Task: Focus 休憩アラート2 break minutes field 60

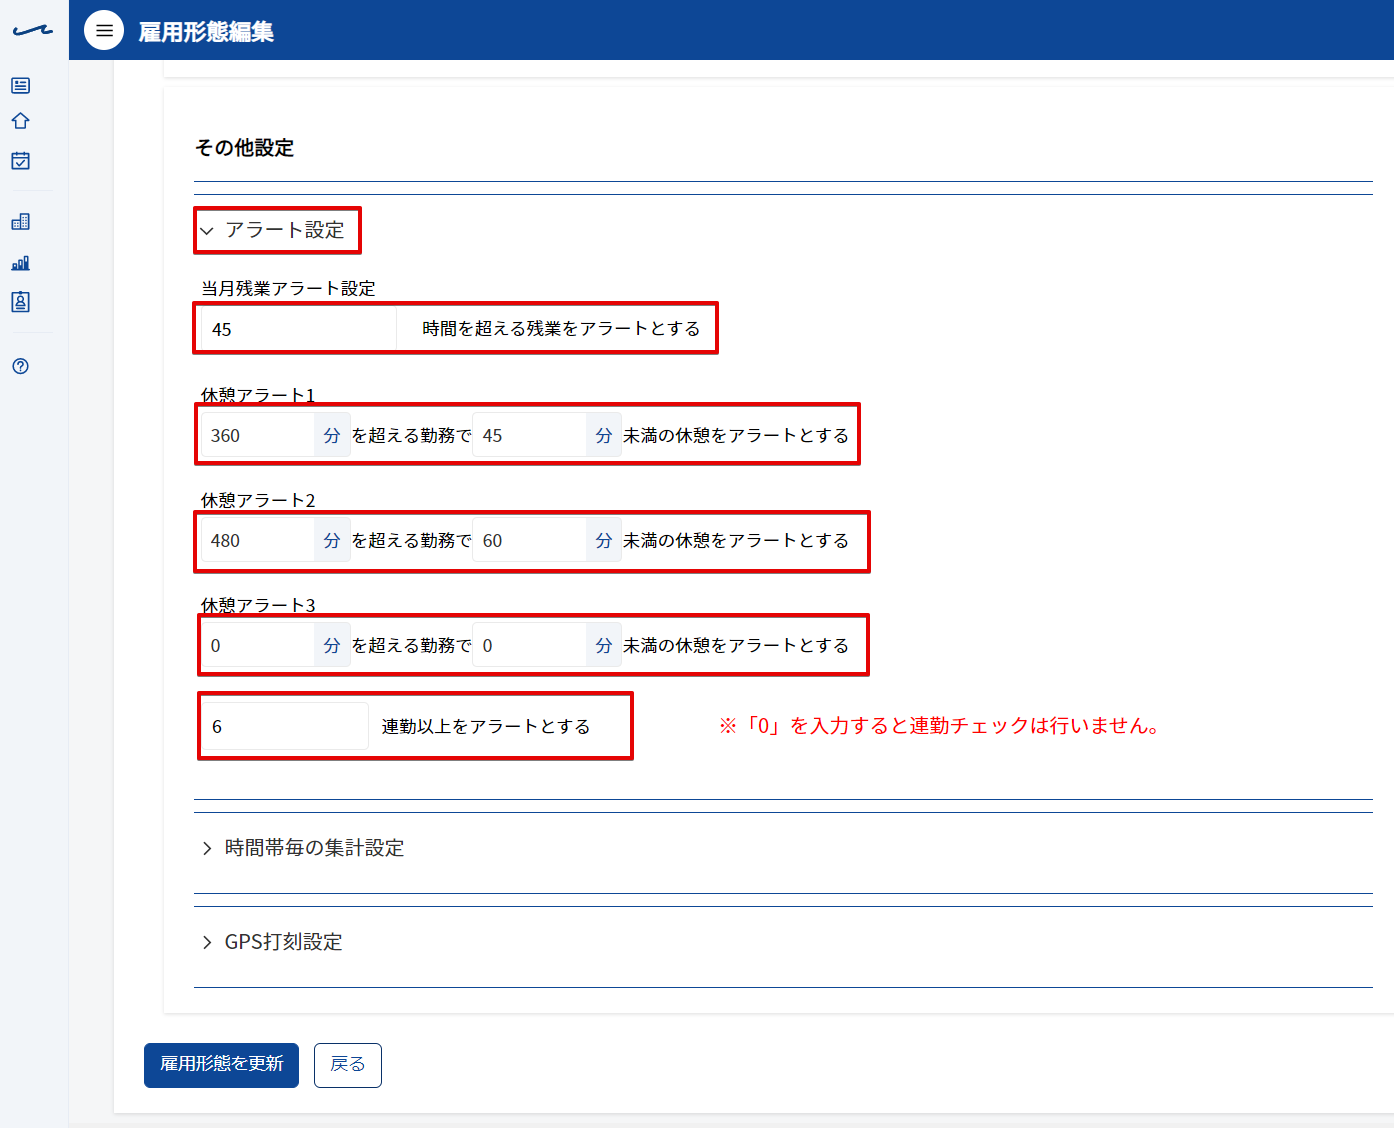Action: (530, 540)
